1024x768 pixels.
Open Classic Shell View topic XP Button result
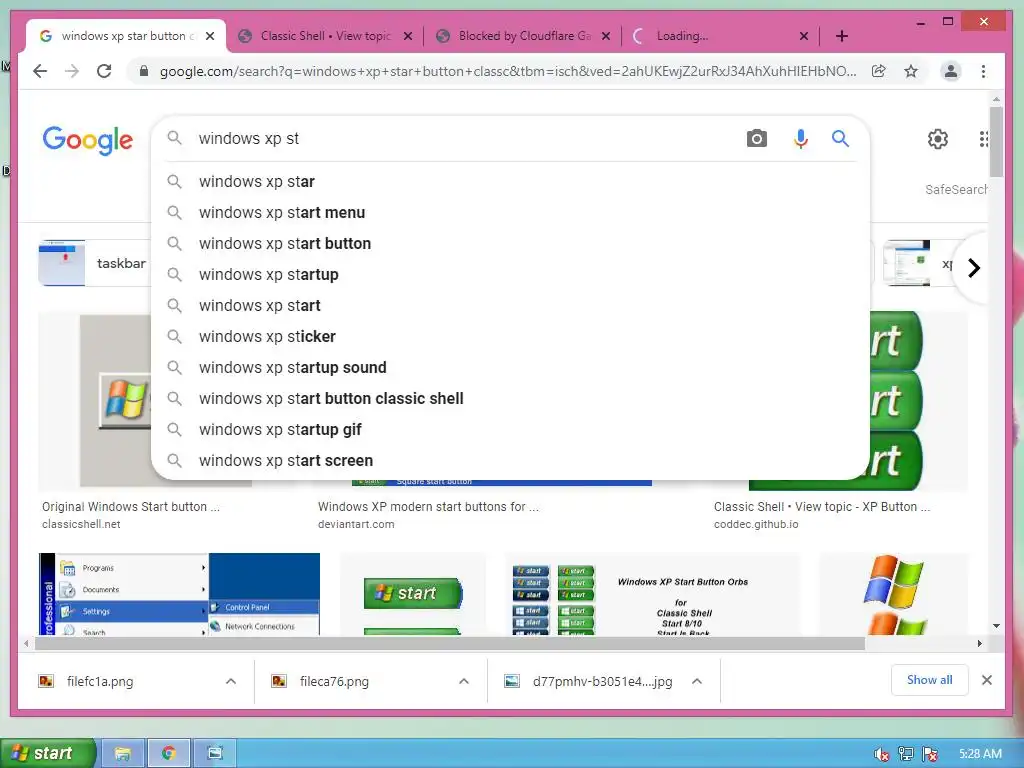[x=822, y=507]
